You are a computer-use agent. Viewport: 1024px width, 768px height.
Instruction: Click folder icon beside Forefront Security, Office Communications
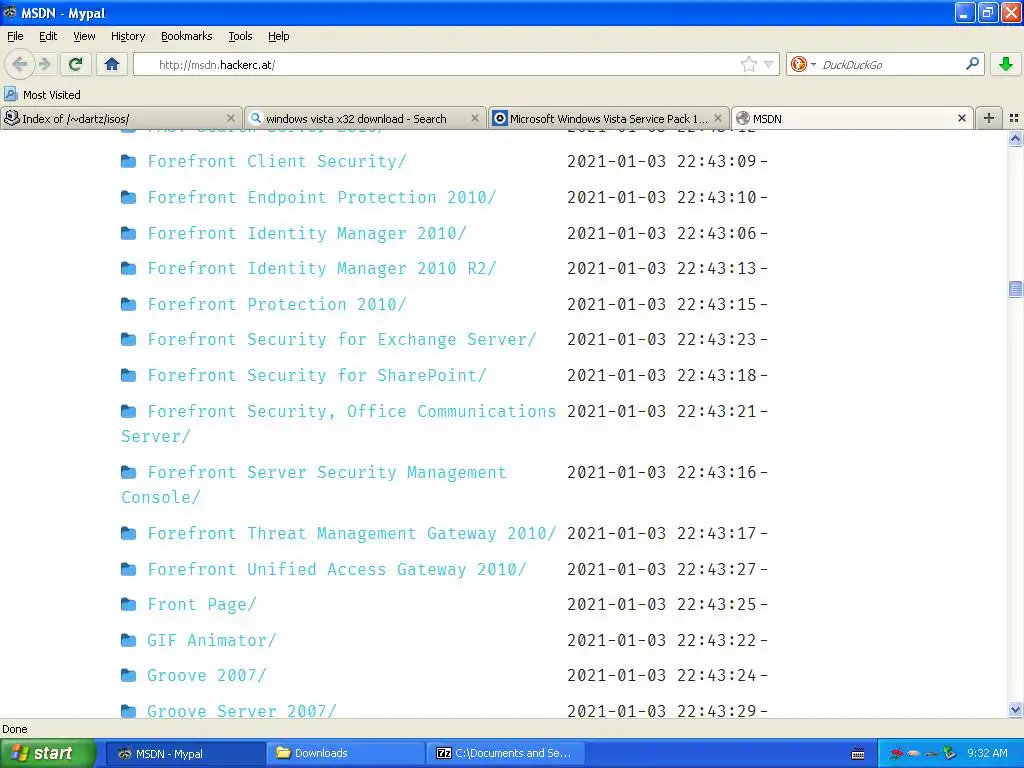click(x=129, y=411)
